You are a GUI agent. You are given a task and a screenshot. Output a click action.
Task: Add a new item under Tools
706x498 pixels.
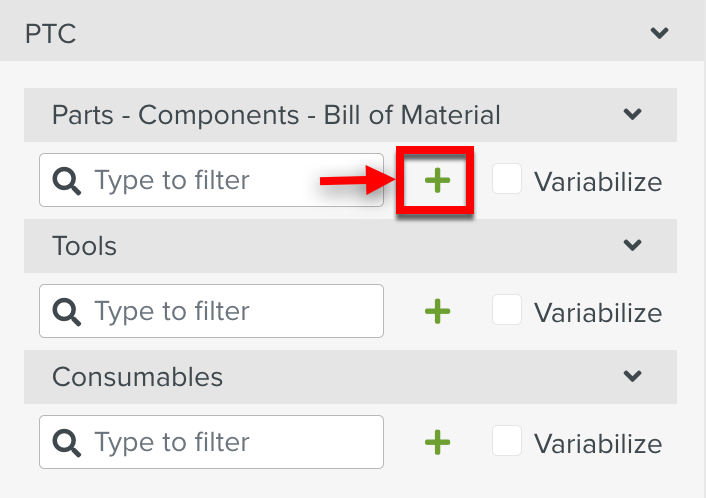point(437,311)
